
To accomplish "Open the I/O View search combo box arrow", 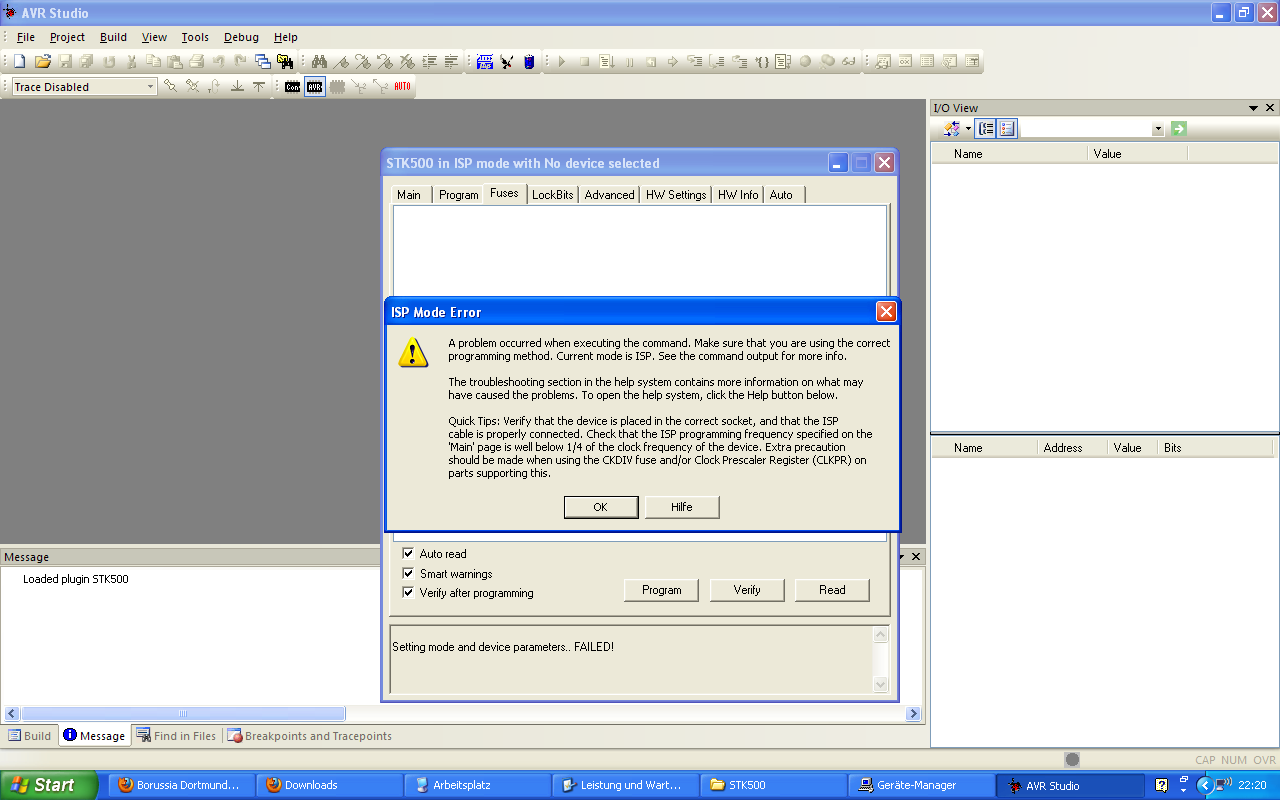I will 1158,129.
